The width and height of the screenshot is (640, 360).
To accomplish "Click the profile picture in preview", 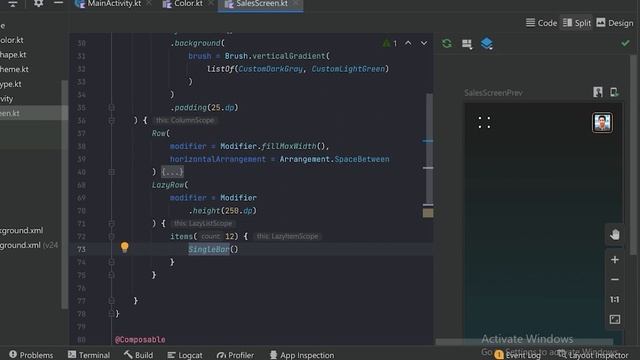I will (x=602, y=122).
